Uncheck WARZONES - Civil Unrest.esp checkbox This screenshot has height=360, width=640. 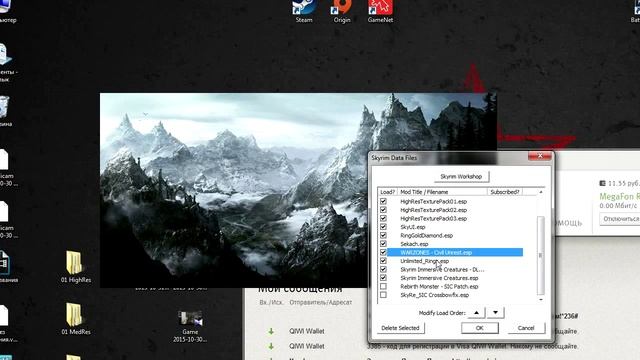click(x=383, y=252)
